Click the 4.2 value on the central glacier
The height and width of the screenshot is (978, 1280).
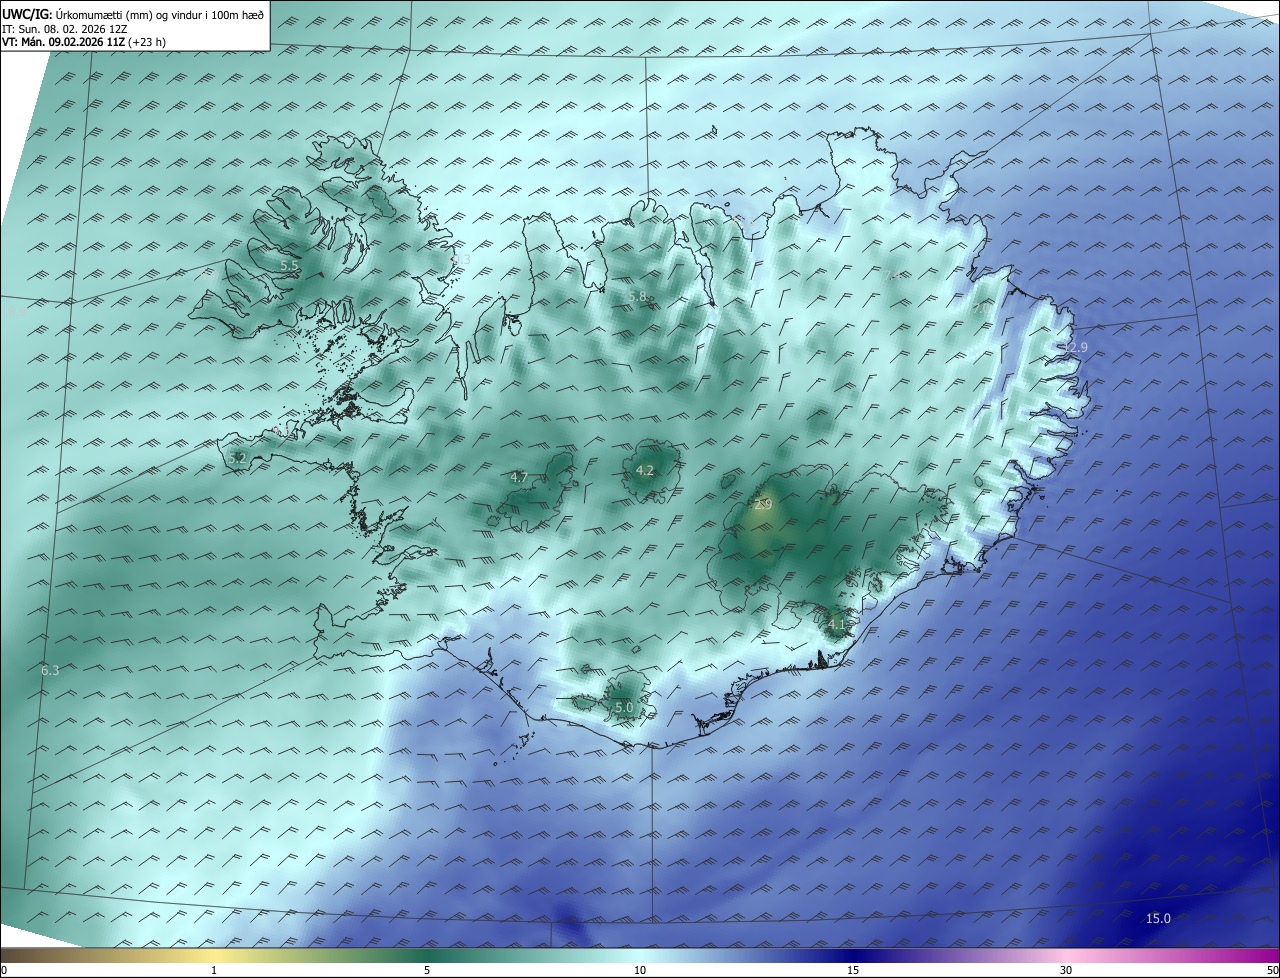645,470
